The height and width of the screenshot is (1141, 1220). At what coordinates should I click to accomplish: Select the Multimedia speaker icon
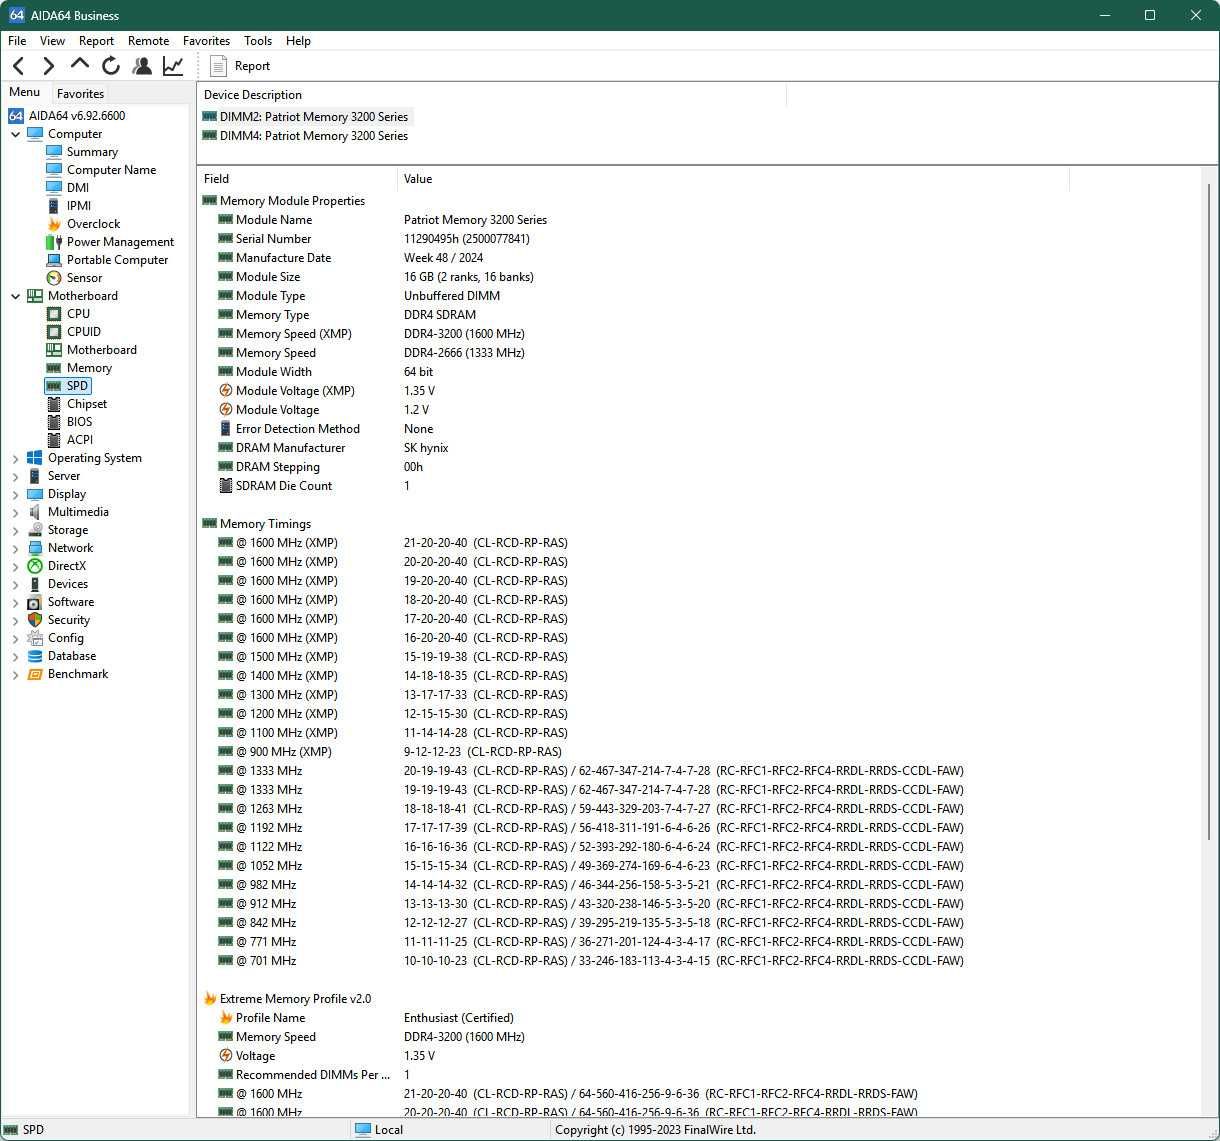click(x=35, y=512)
